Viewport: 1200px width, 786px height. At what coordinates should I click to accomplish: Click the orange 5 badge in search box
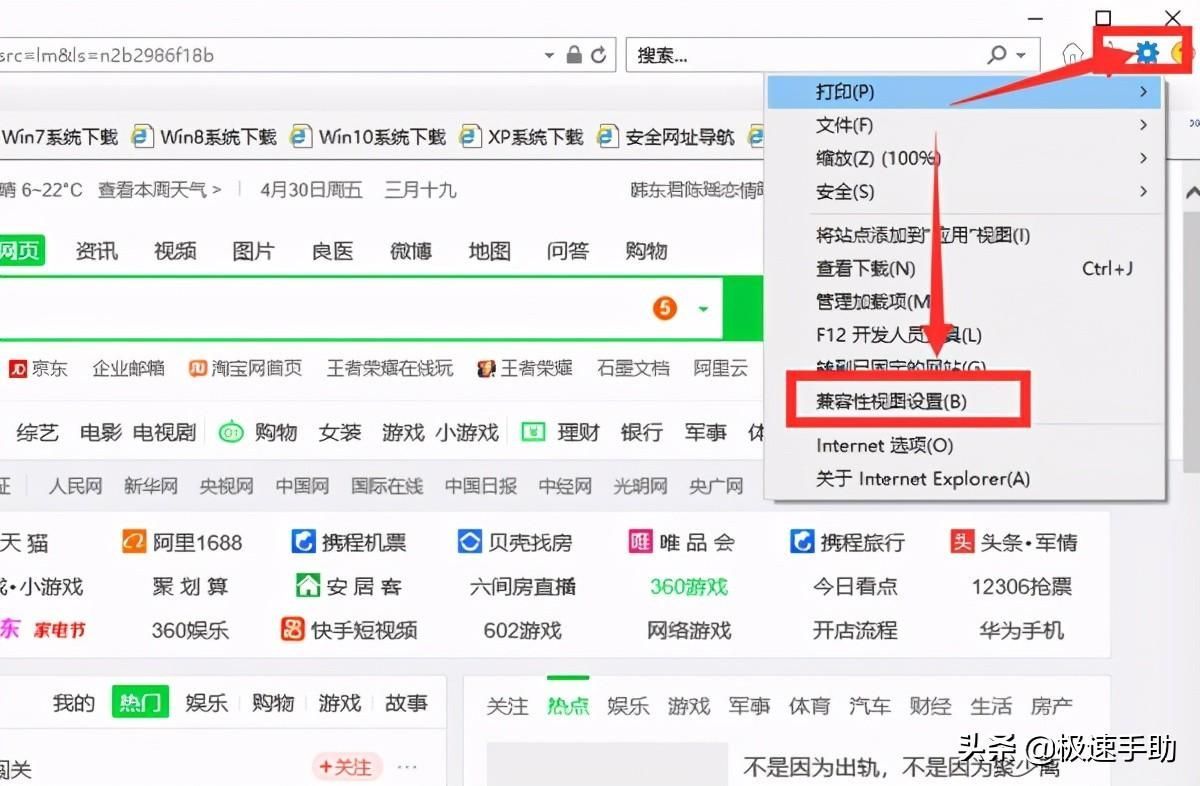click(x=665, y=308)
